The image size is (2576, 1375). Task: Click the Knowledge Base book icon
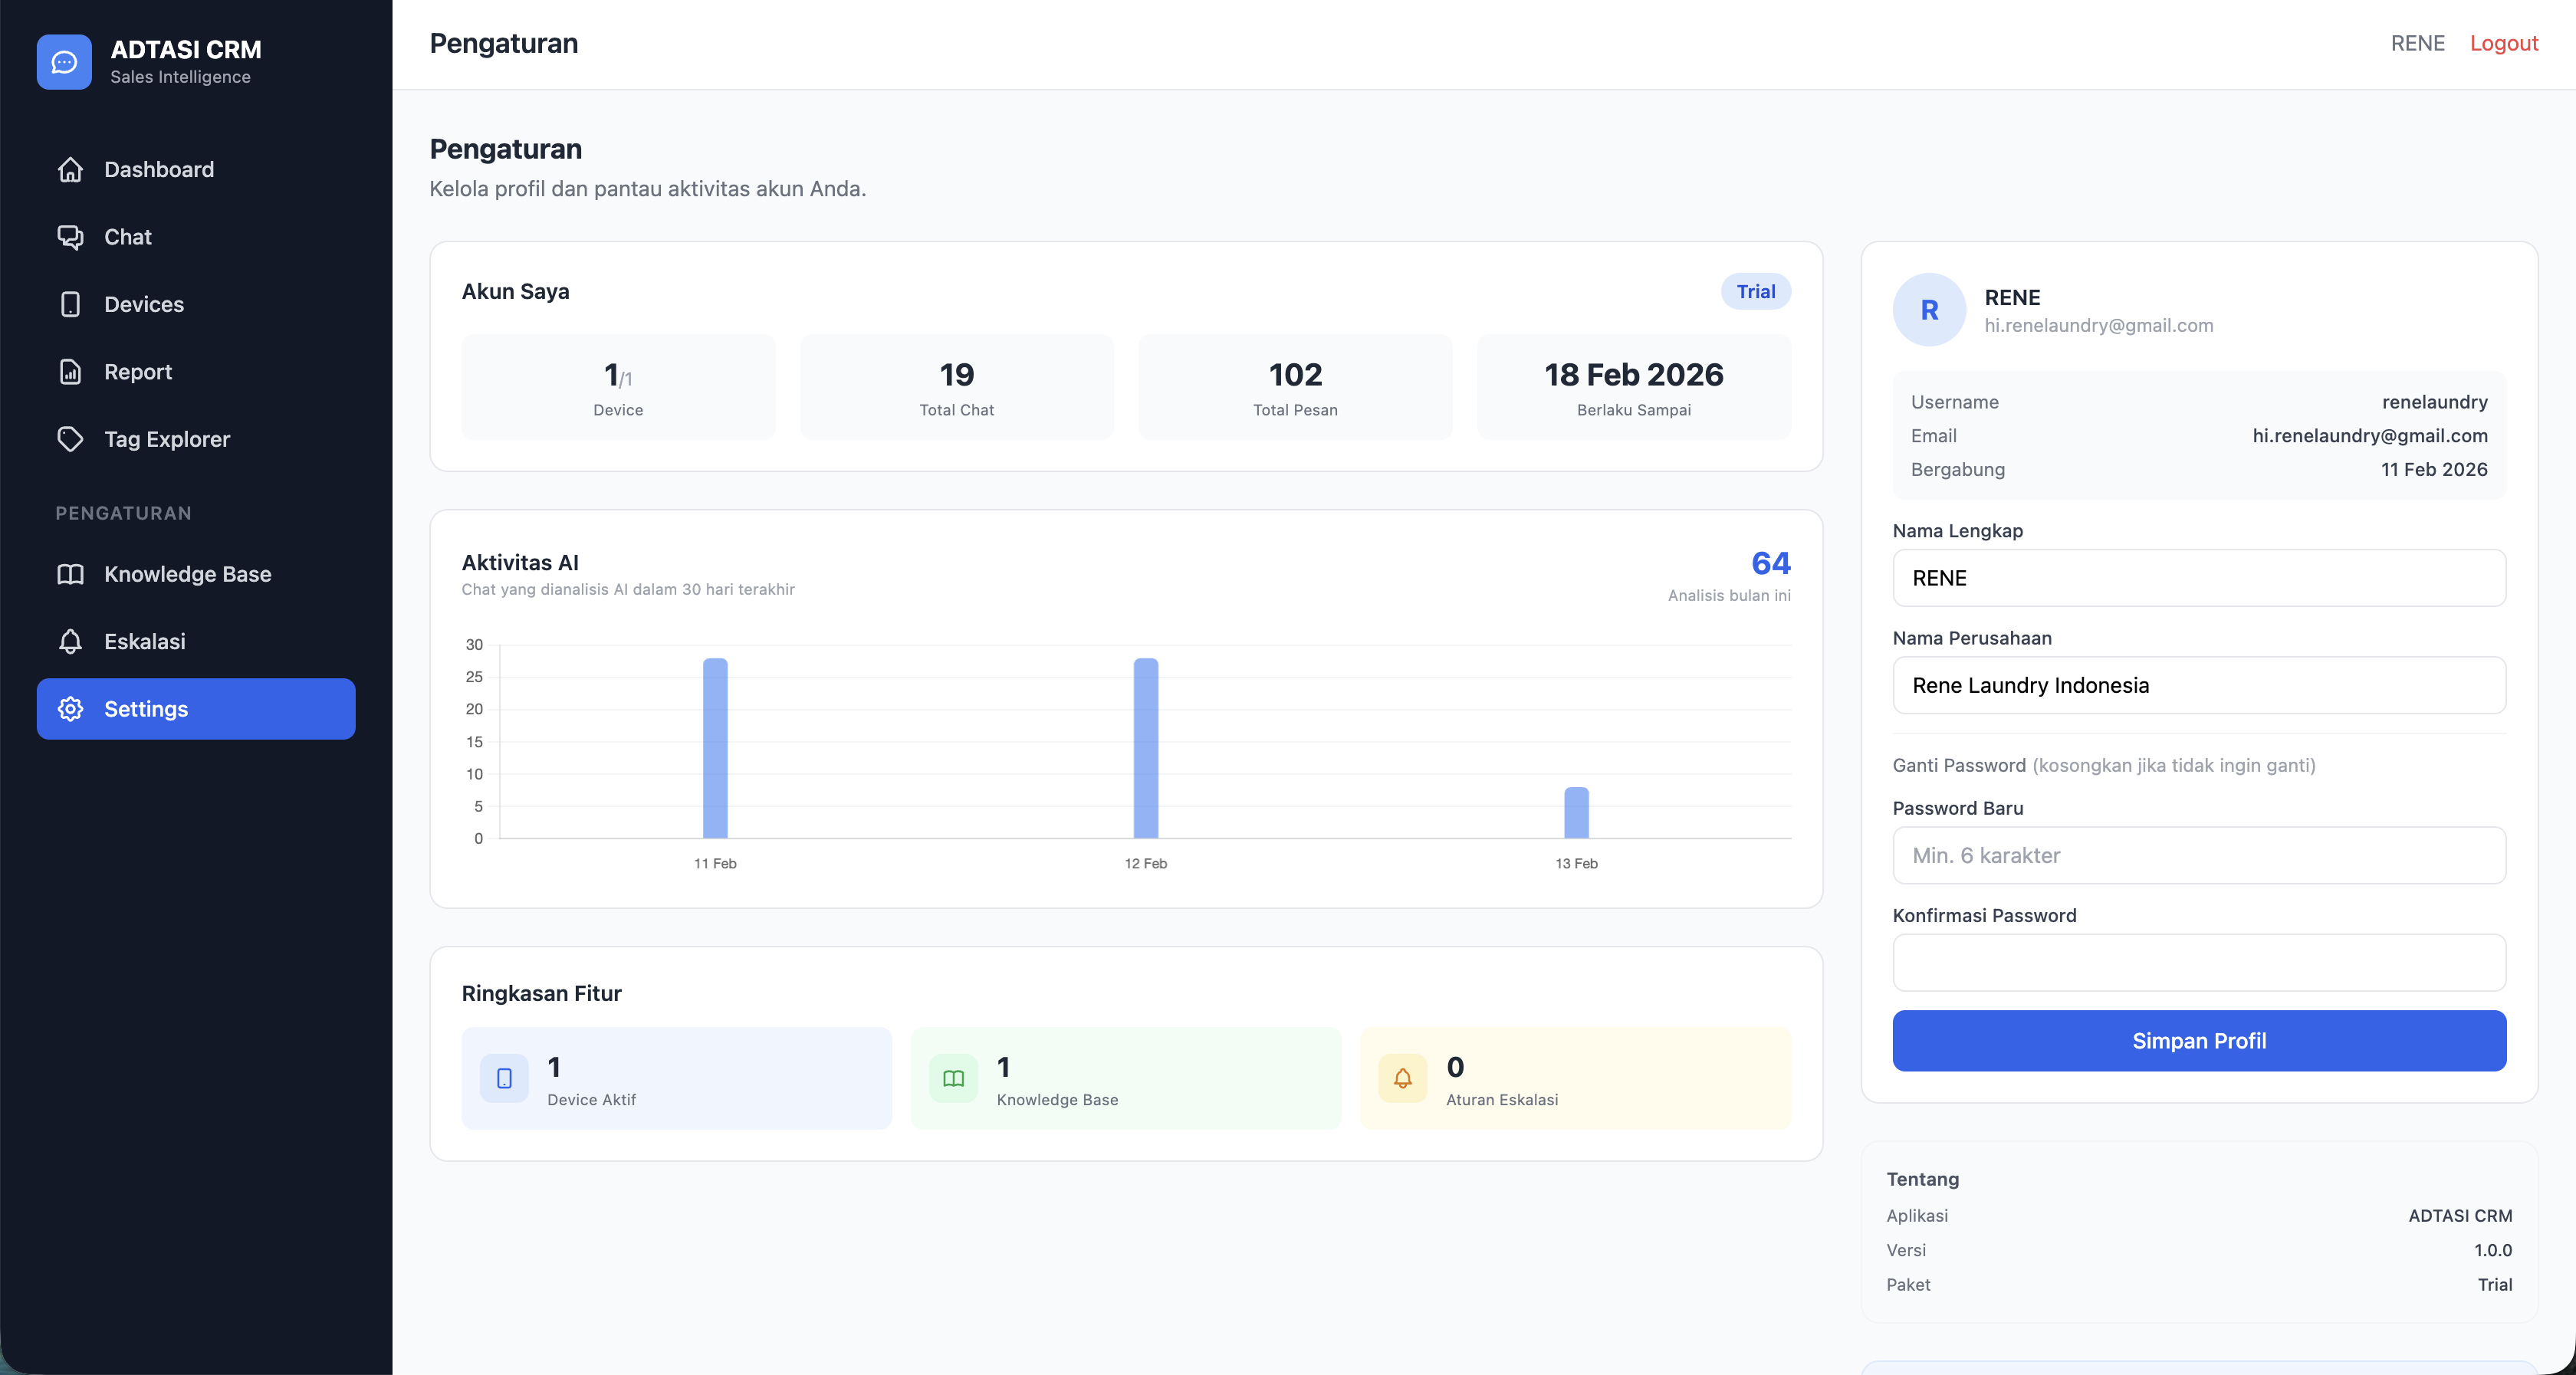[x=70, y=574]
